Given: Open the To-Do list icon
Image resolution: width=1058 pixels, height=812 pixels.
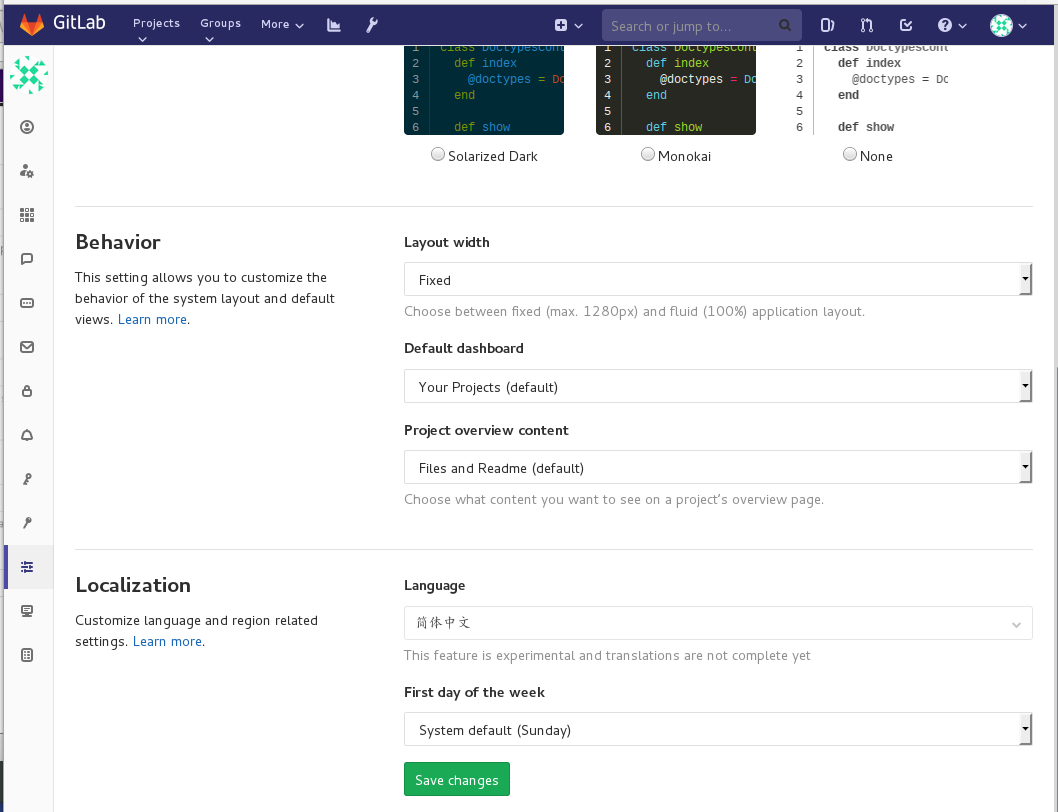Looking at the screenshot, I should (x=906, y=25).
